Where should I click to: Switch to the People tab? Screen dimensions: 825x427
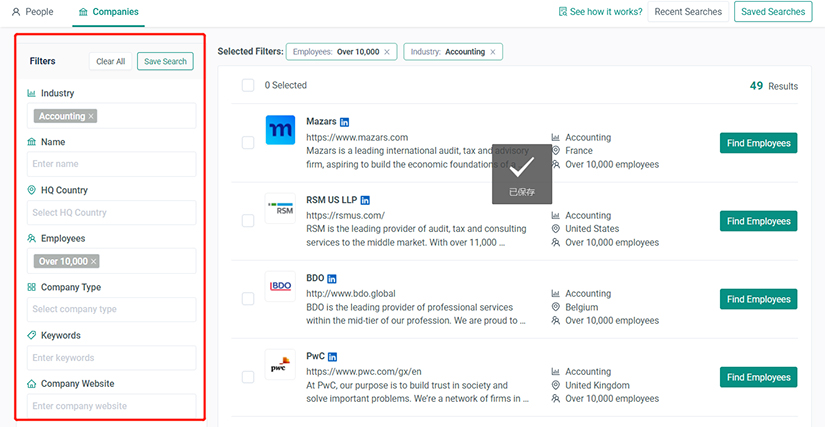tap(33, 12)
